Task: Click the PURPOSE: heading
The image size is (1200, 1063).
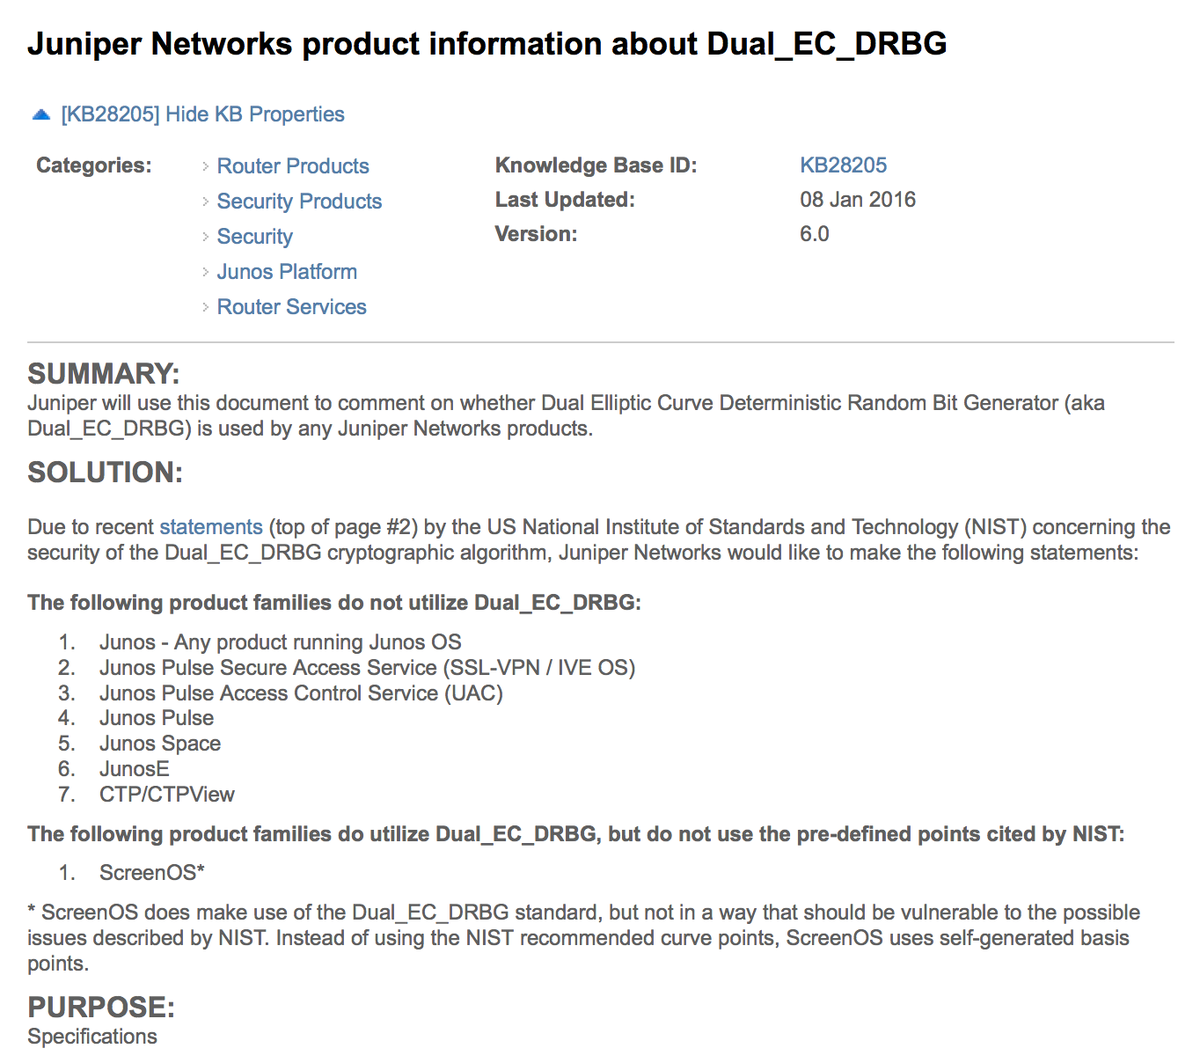Action: pos(101,1007)
